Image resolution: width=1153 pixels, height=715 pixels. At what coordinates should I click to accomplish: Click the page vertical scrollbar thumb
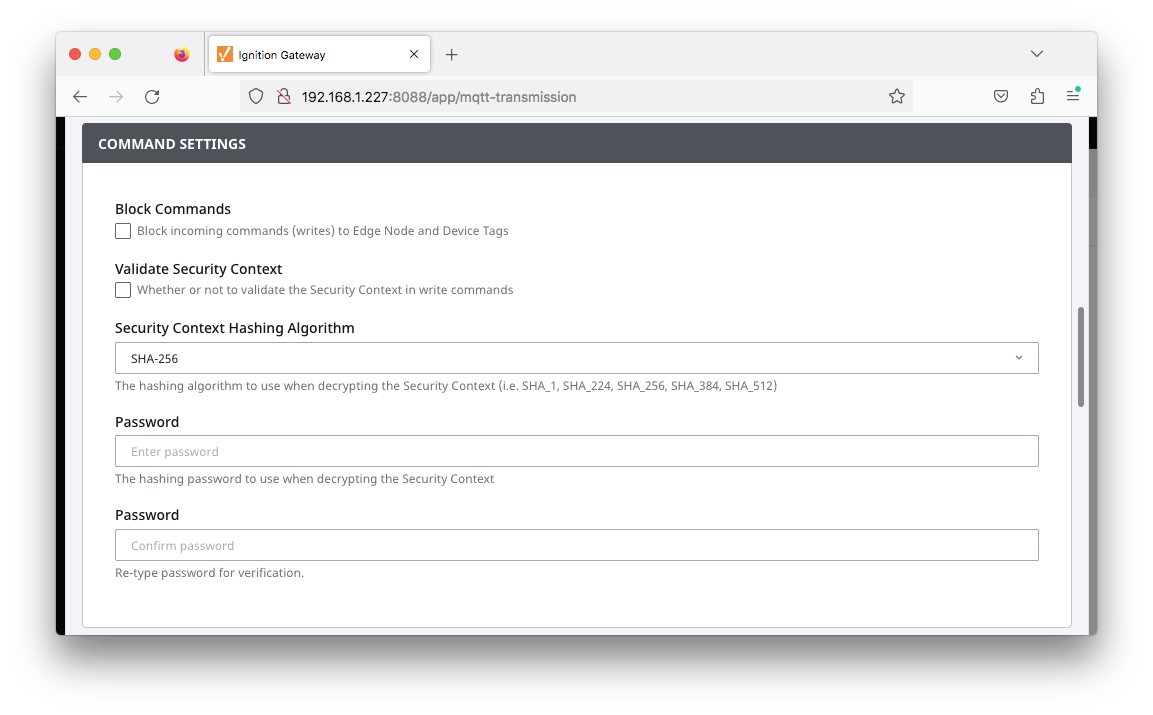[x=1081, y=357]
